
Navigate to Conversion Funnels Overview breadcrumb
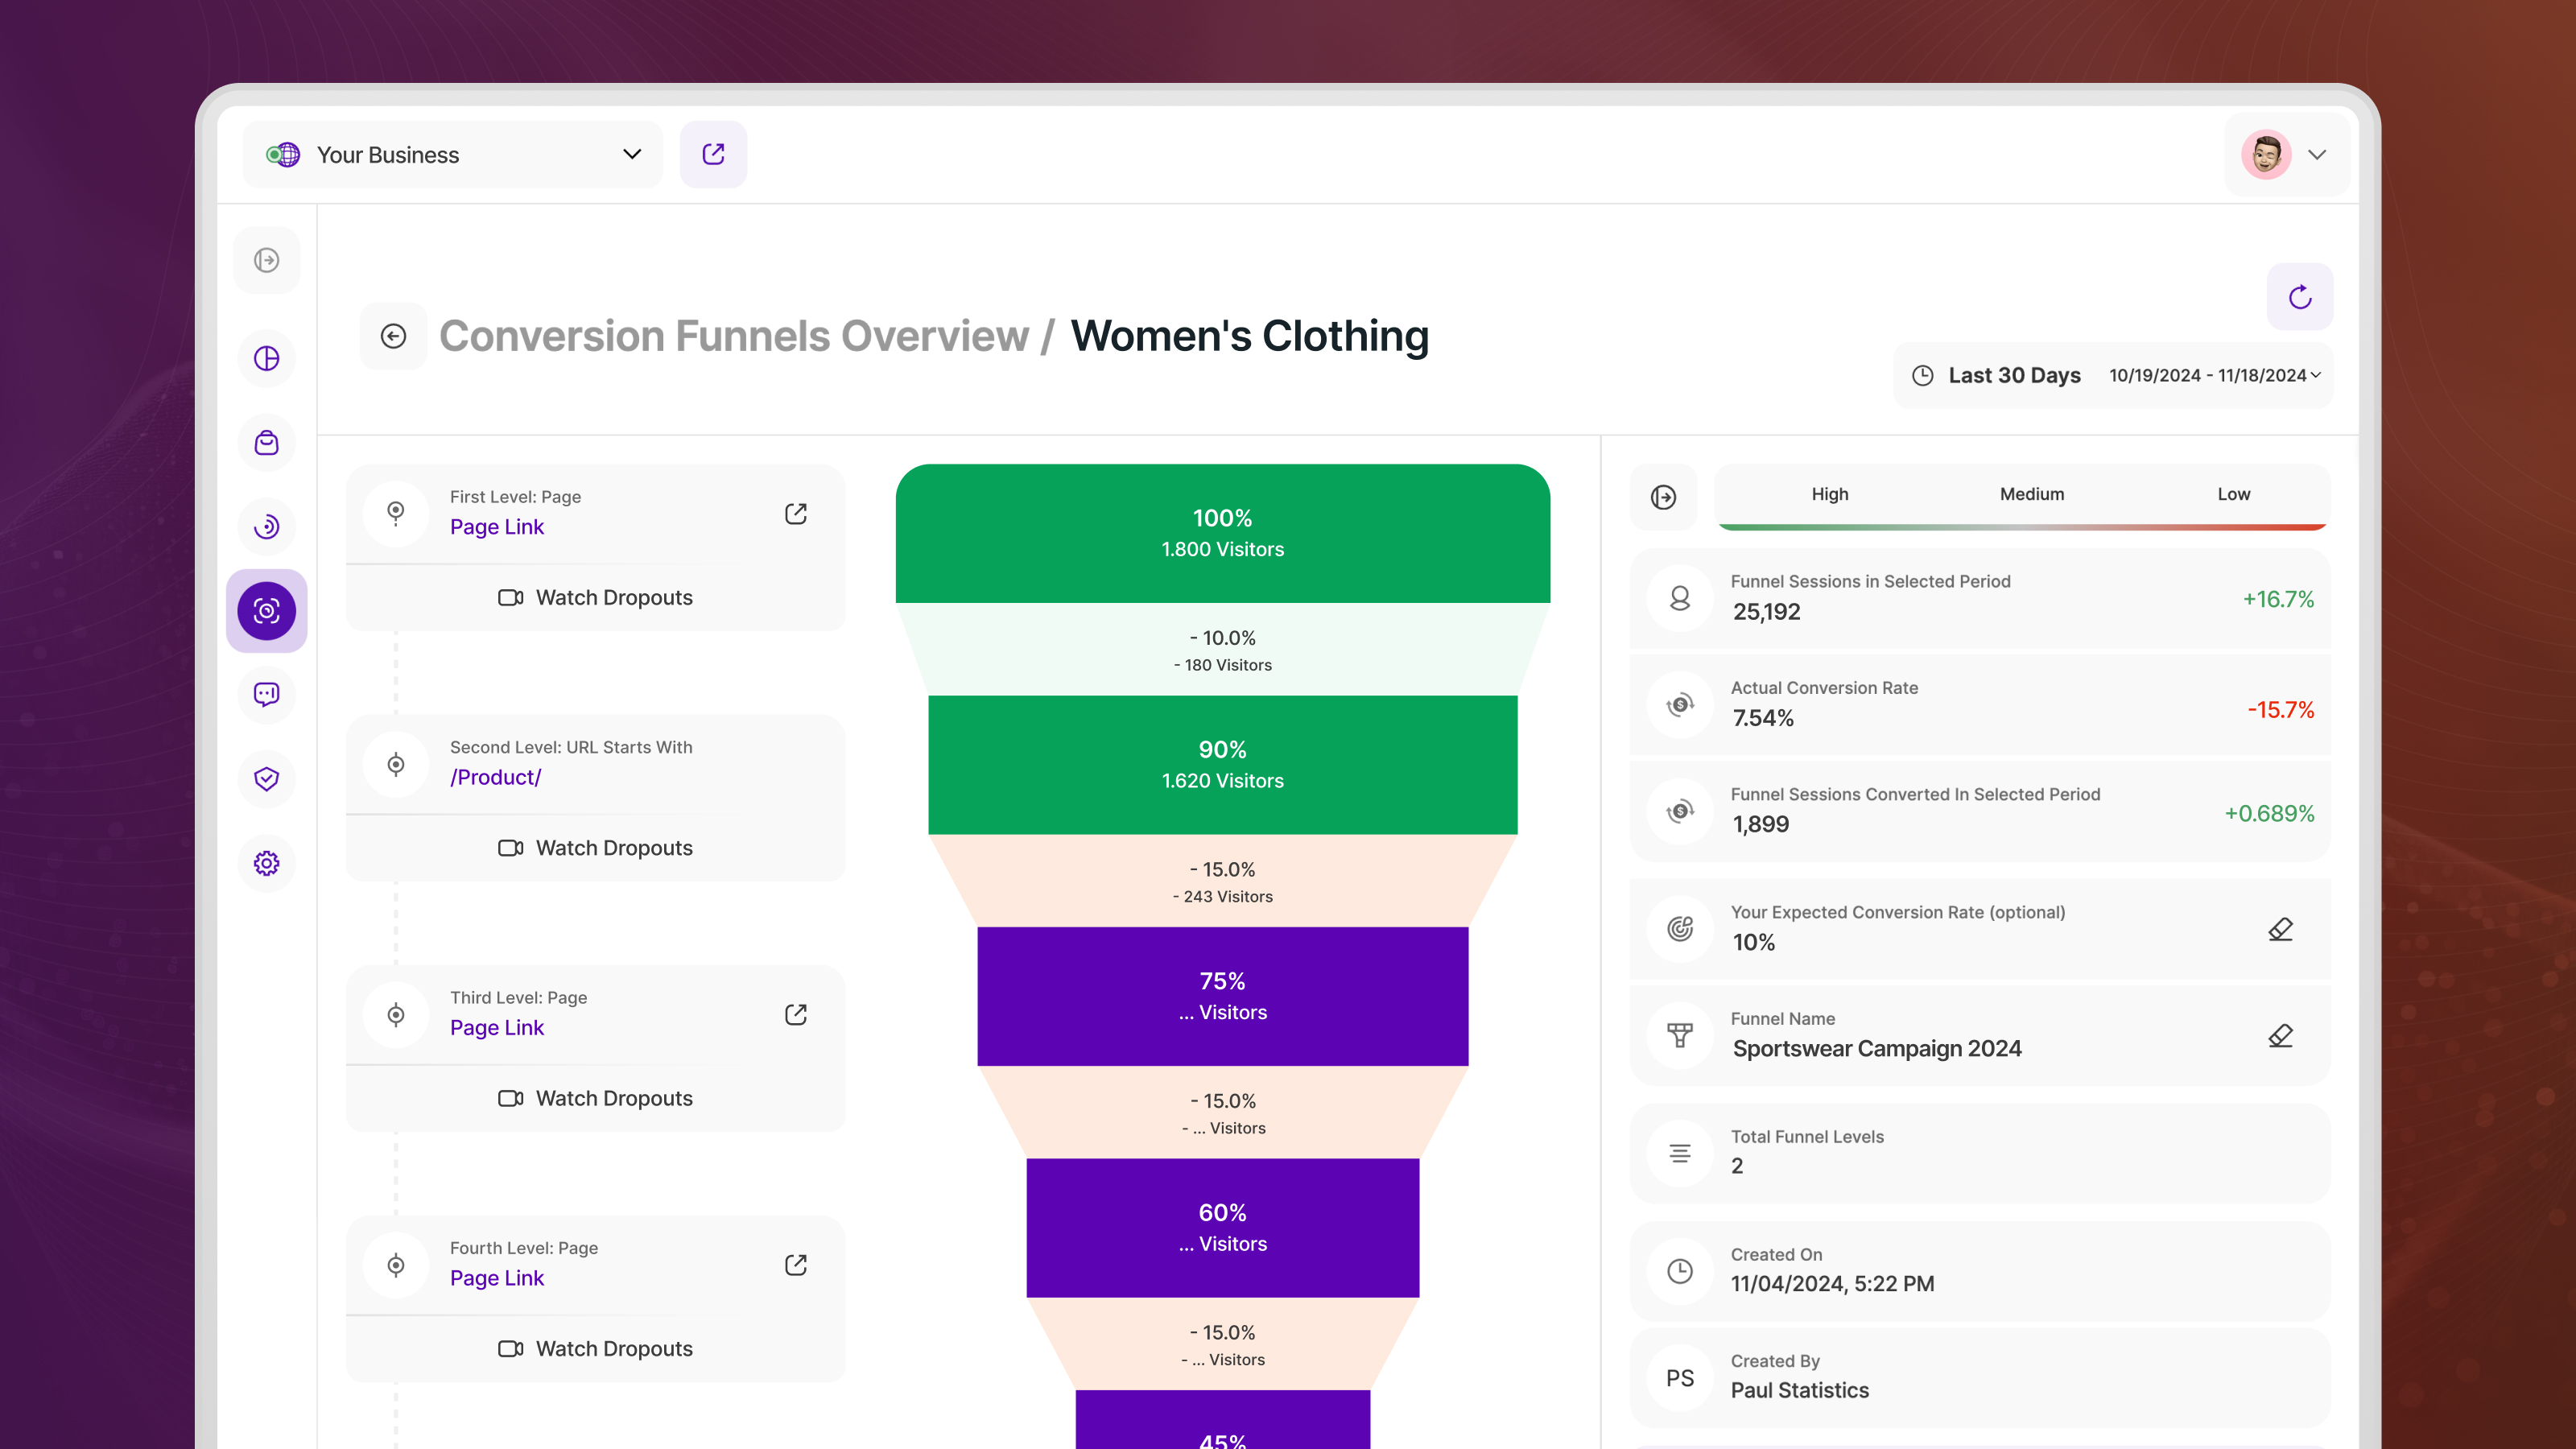point(734,336)
